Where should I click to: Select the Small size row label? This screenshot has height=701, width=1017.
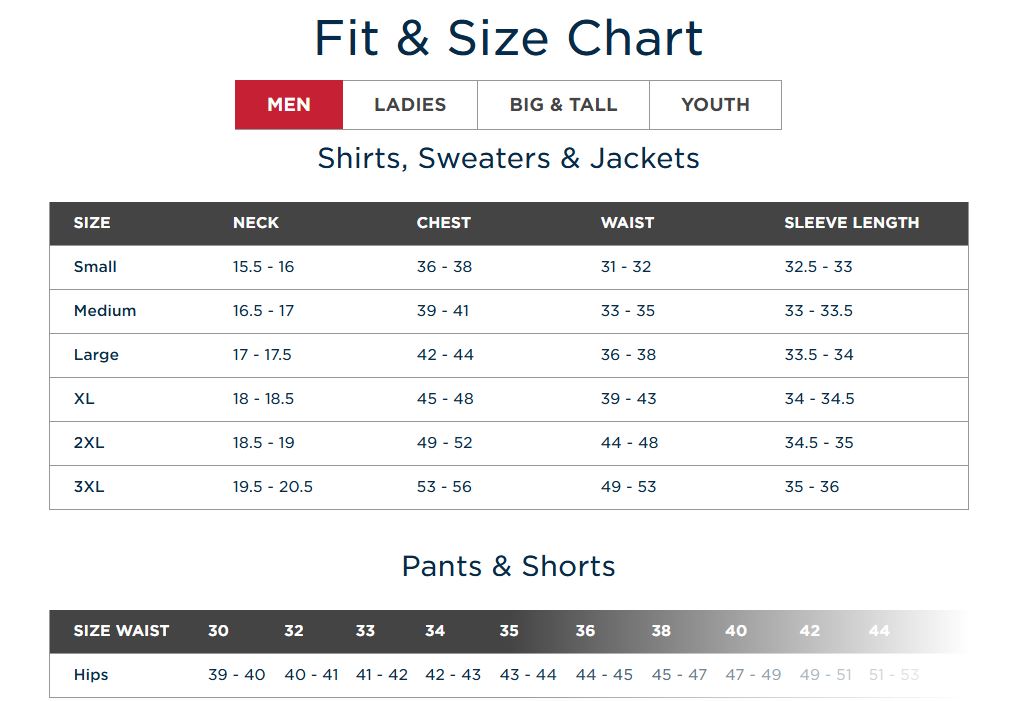pos(95,267)
